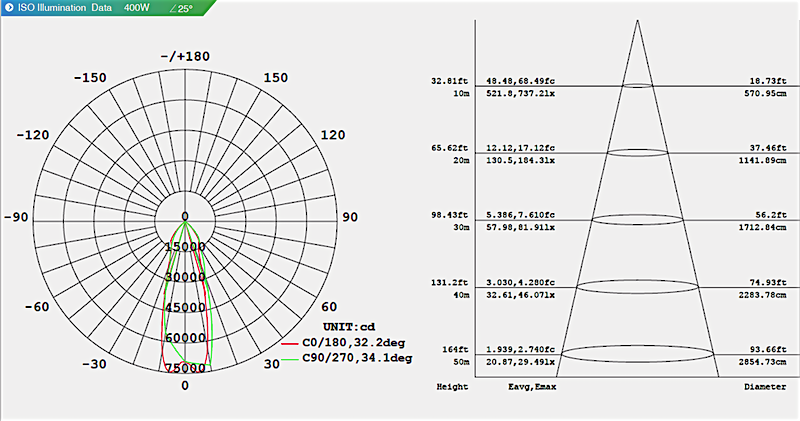Click the 2854.73cm diameter value
The height and width of the screenshot is (421, 800).
tap(763, 362)
